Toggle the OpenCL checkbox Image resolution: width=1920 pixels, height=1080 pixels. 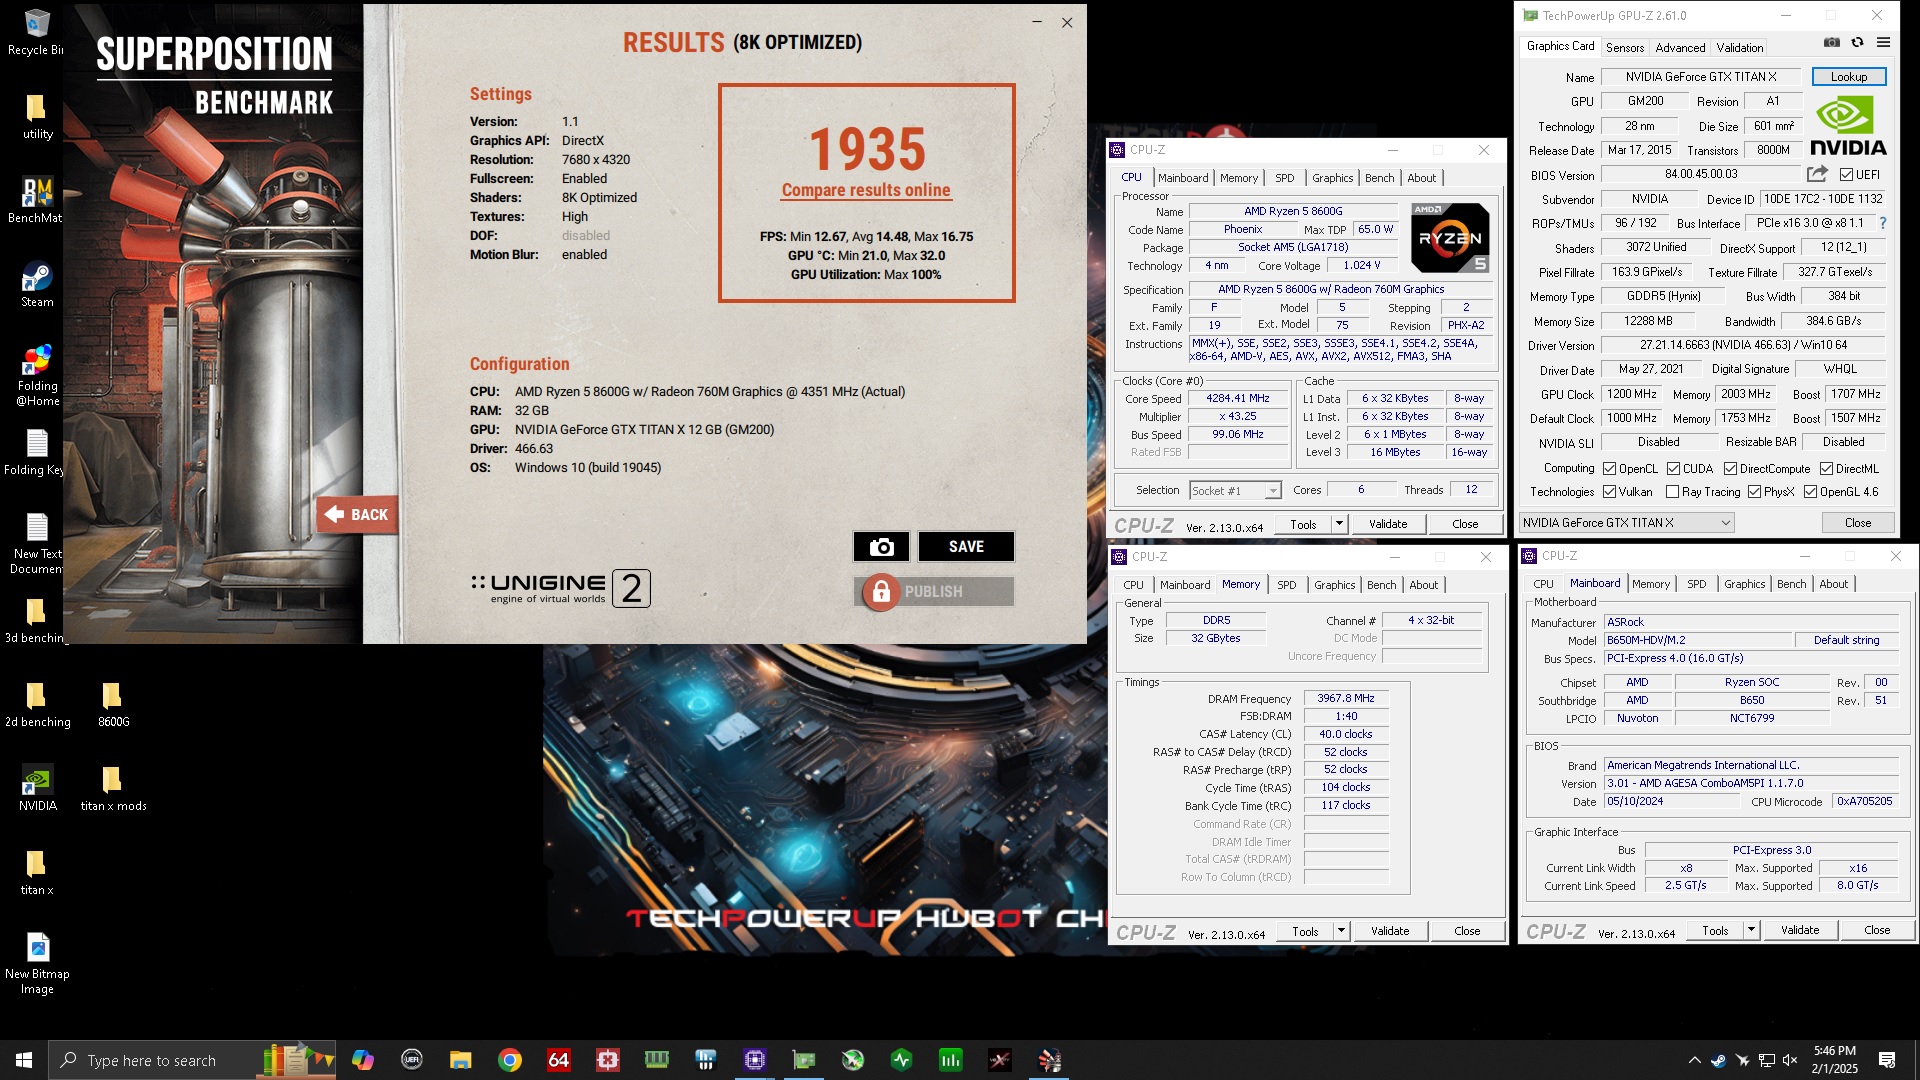coord(1609,469)
